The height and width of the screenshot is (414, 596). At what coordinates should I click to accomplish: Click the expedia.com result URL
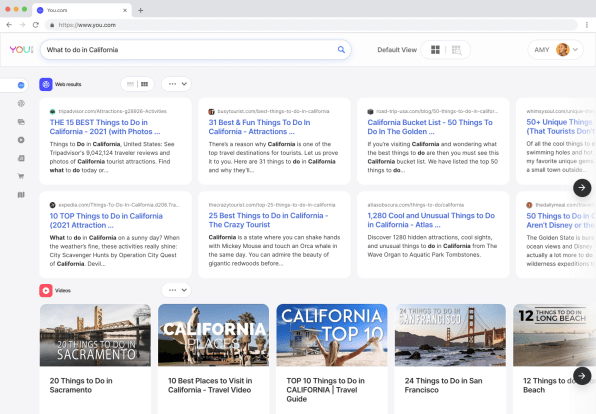[x=119, y=205]
